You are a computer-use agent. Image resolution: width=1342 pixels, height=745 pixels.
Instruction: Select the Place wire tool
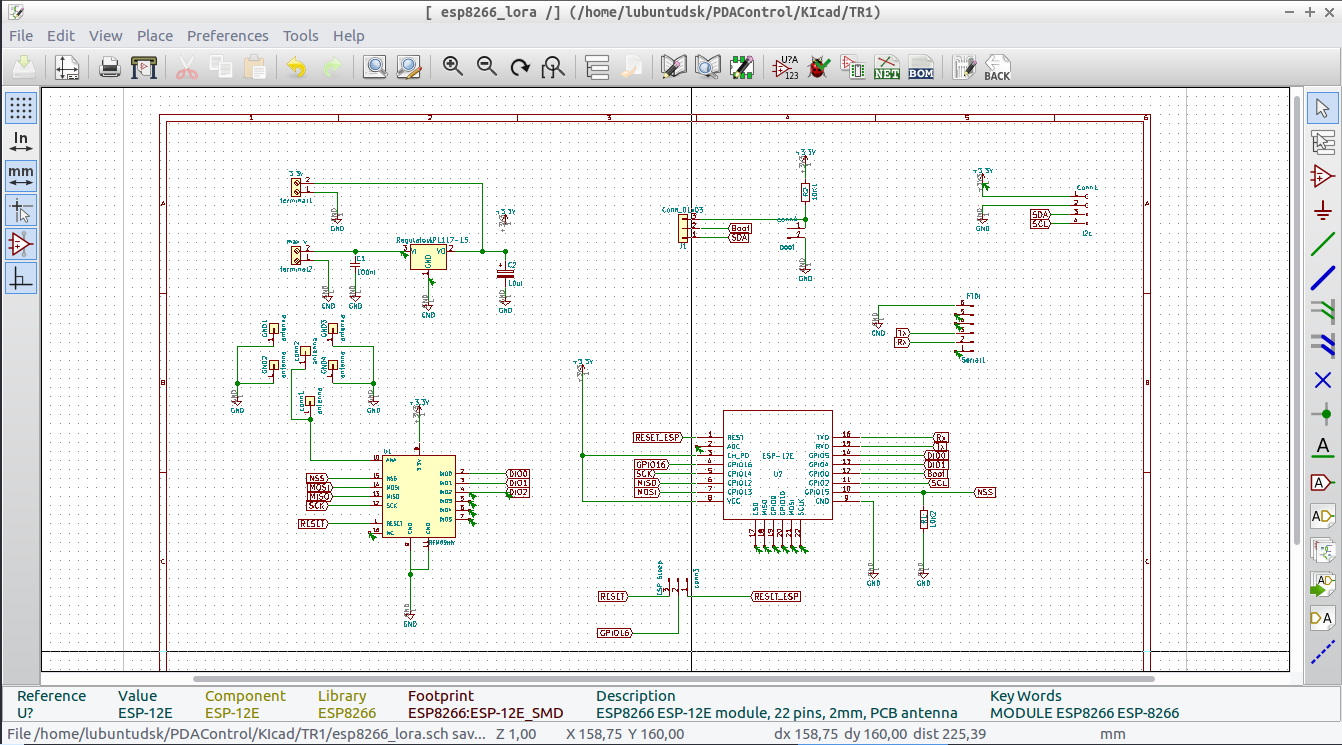(x=1323, y=245)
